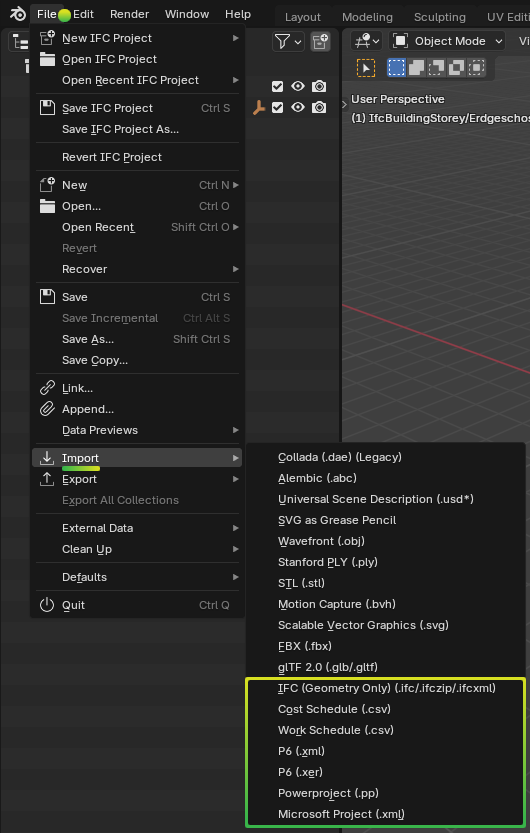Choose Revert IFC Project

coord(138,157)
